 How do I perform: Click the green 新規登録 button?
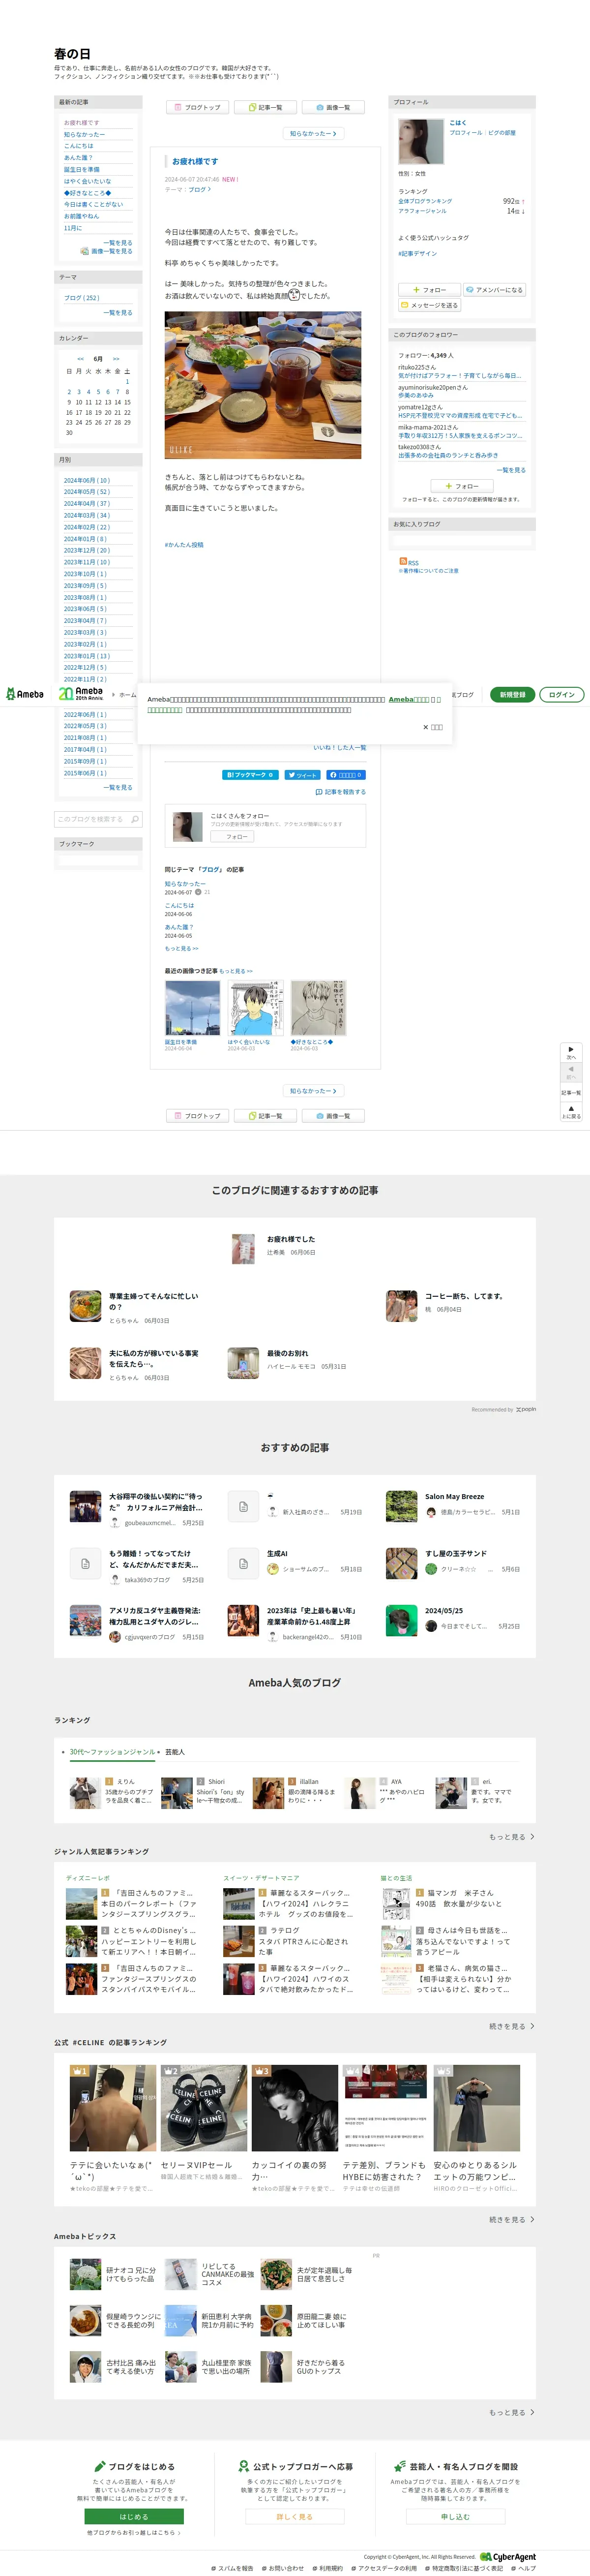tap(512, 694)
